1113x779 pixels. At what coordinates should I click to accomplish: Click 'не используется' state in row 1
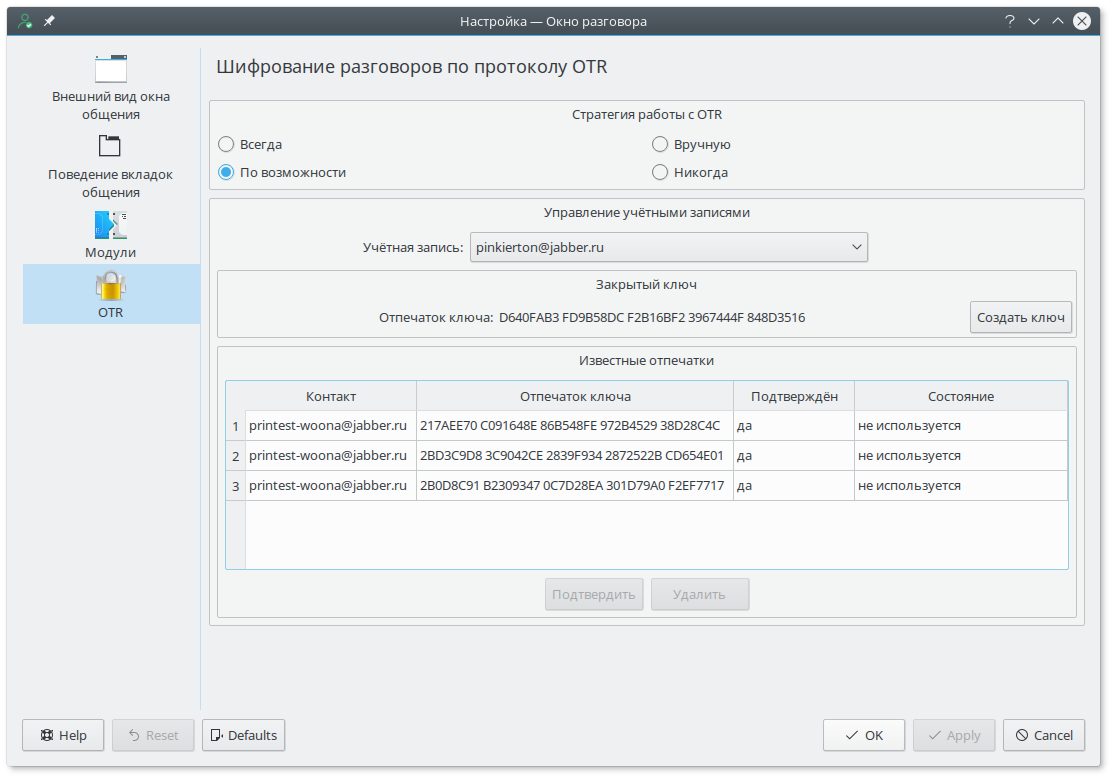[x=961, y=426]
